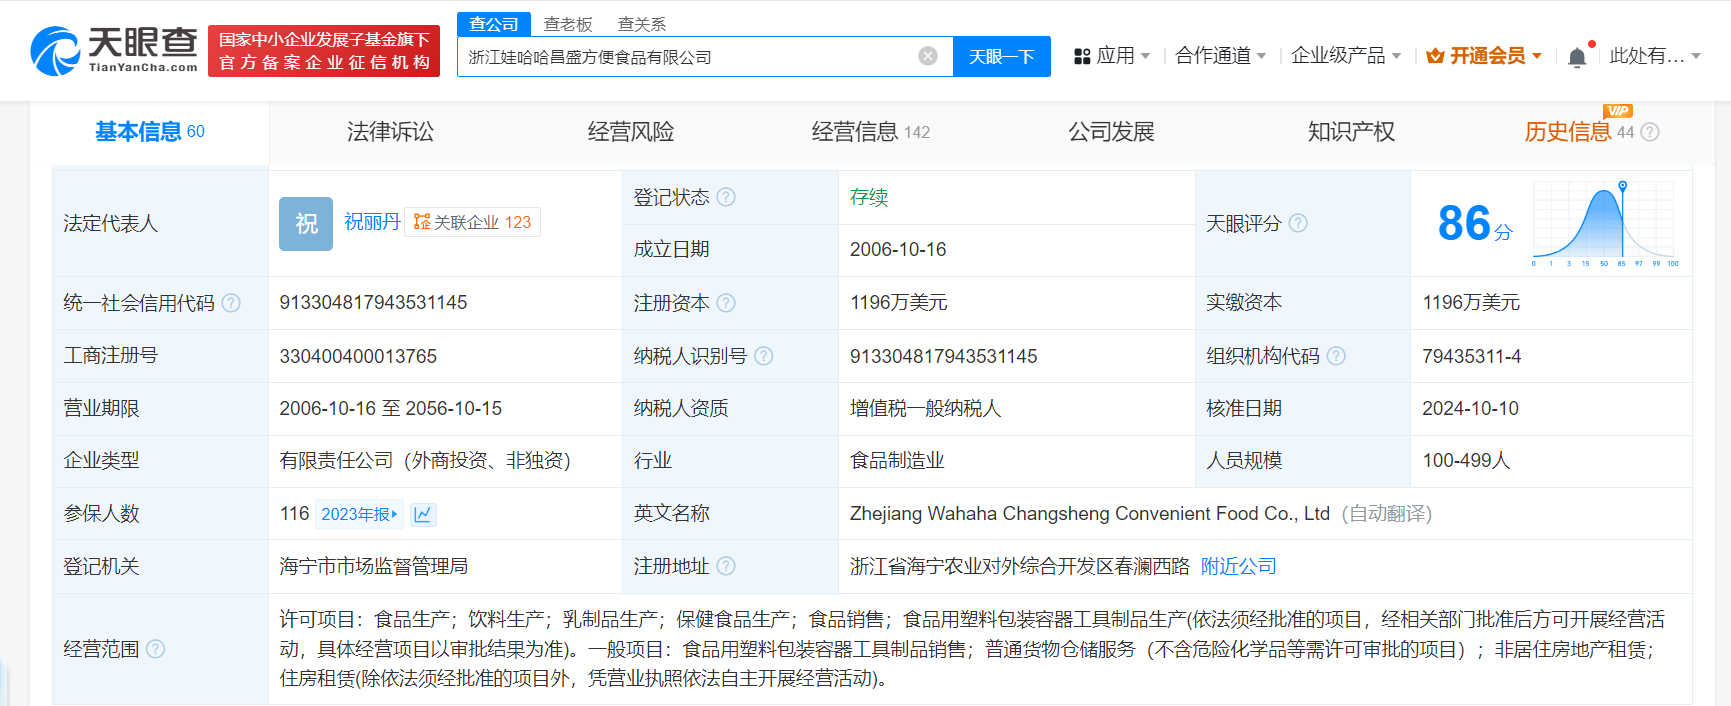Click the 关联企业 123 button
The height and width of the screenshot is (706, 1731).
pos(473,222)
